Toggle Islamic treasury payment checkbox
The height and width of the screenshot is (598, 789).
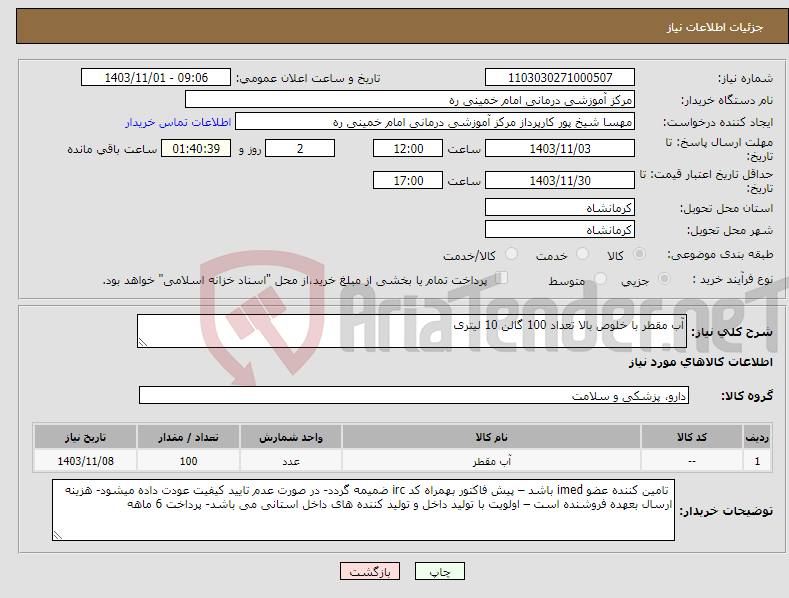click(502, 278)
